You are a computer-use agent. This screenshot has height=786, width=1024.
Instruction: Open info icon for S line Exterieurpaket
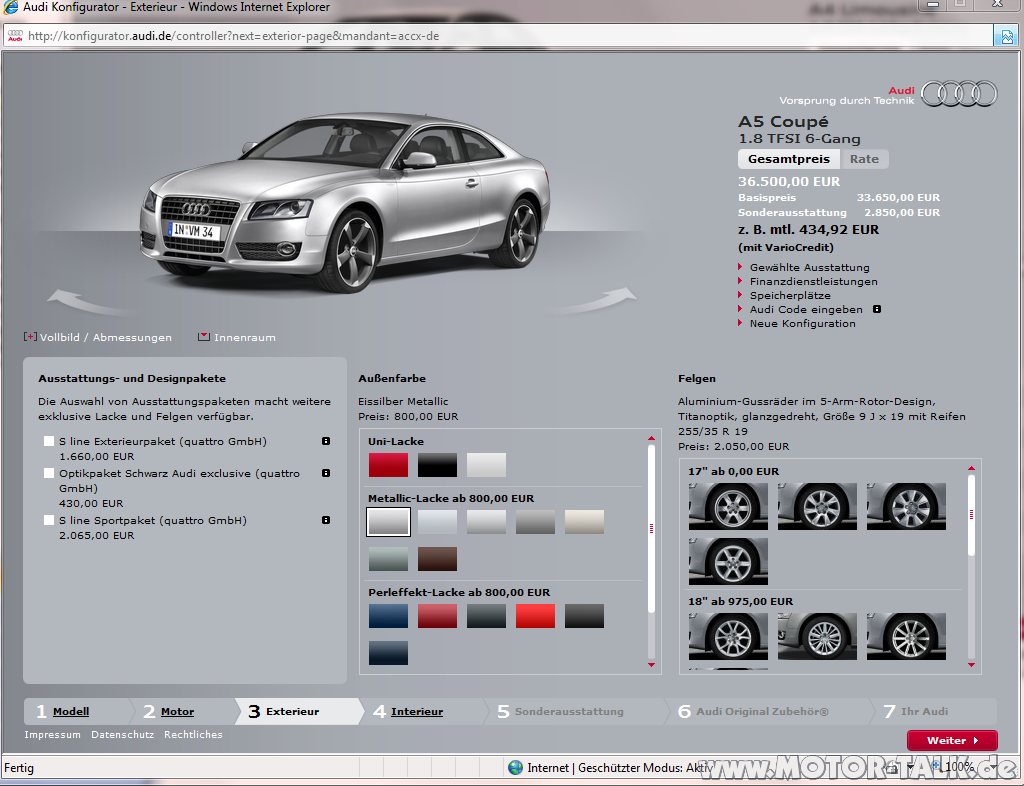click(x=326, y=441)
